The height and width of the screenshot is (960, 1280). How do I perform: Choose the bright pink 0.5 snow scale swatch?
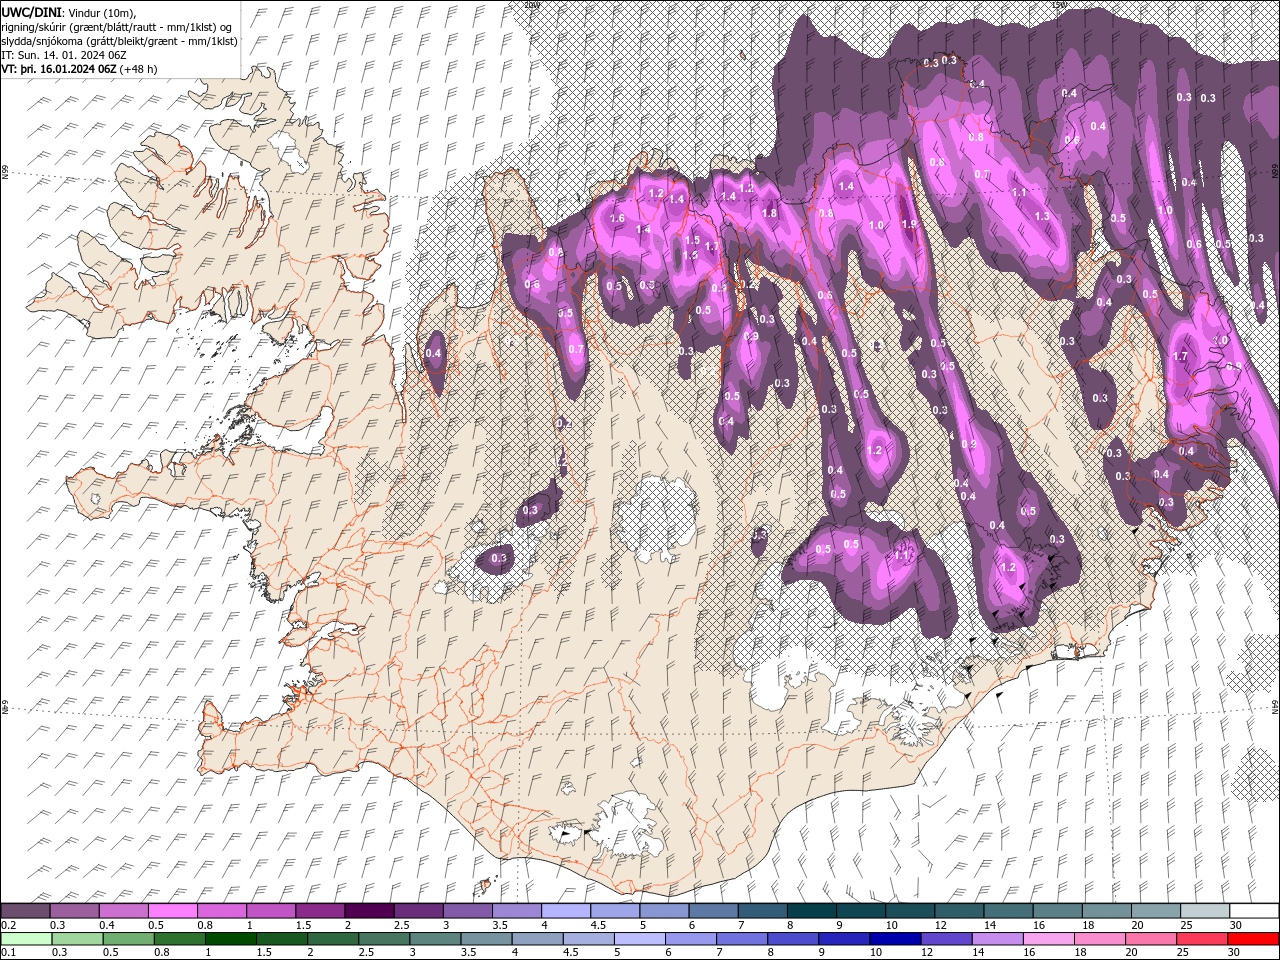coord(172,911)
